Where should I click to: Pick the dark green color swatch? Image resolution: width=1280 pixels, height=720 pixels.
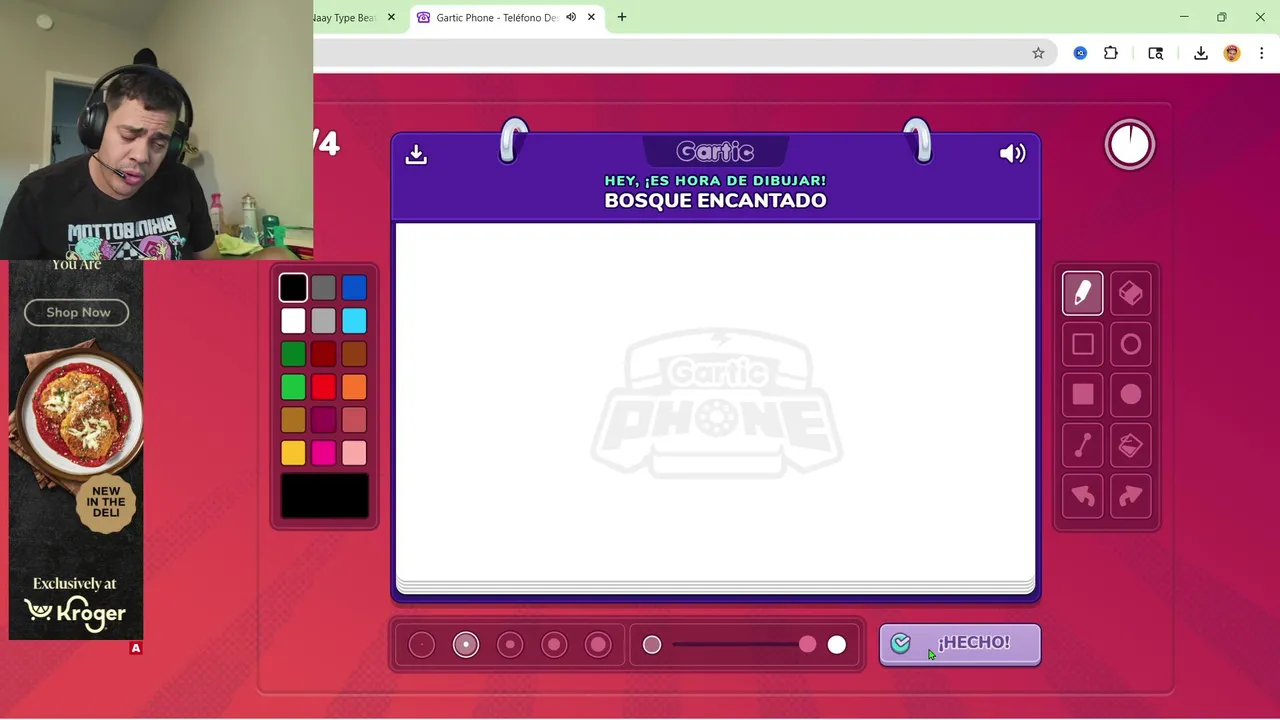[293, 354]
